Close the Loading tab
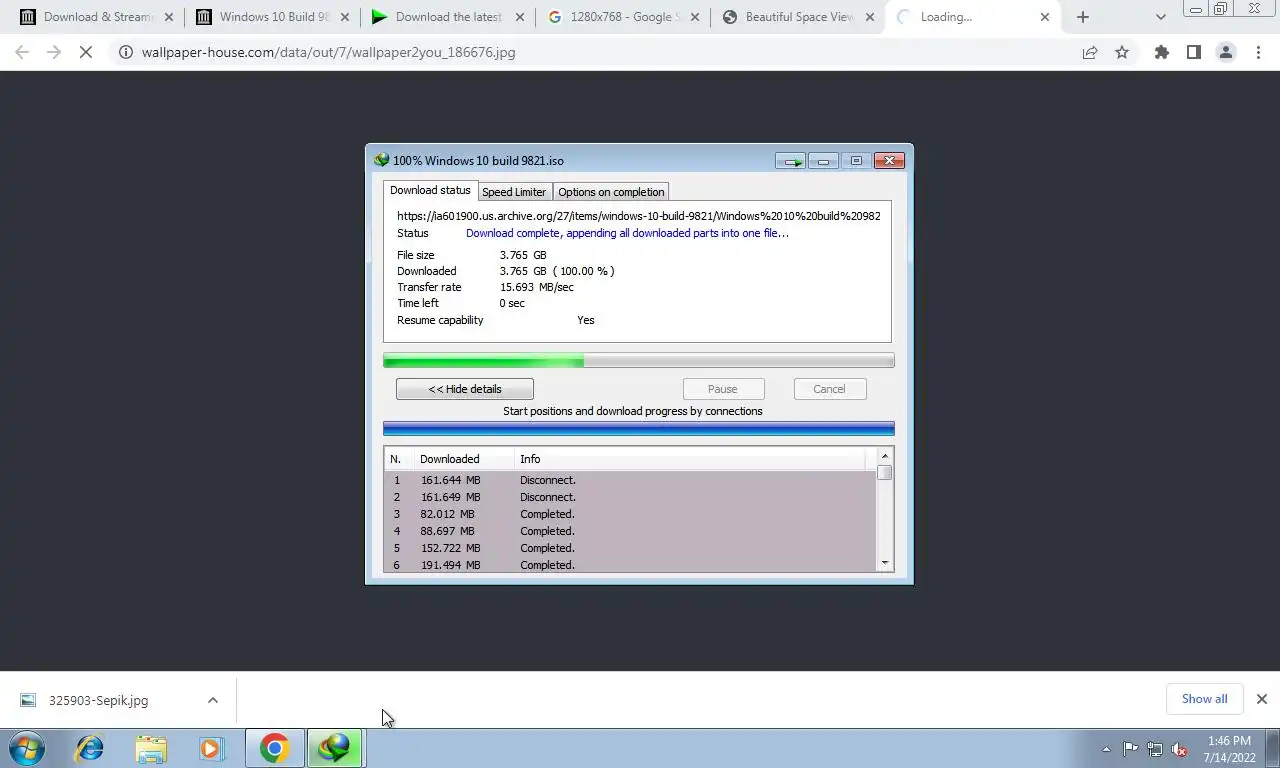 (1045, 17)
